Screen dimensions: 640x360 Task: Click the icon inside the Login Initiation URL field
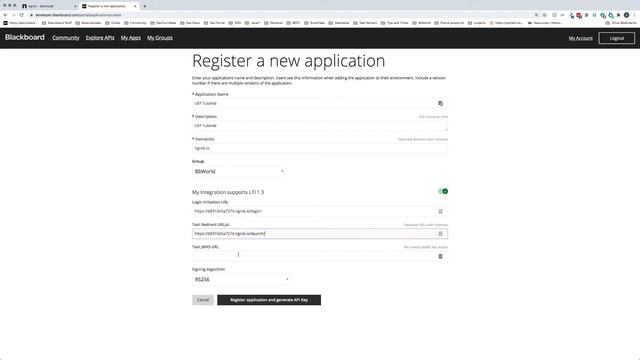(x=440, y=211)
